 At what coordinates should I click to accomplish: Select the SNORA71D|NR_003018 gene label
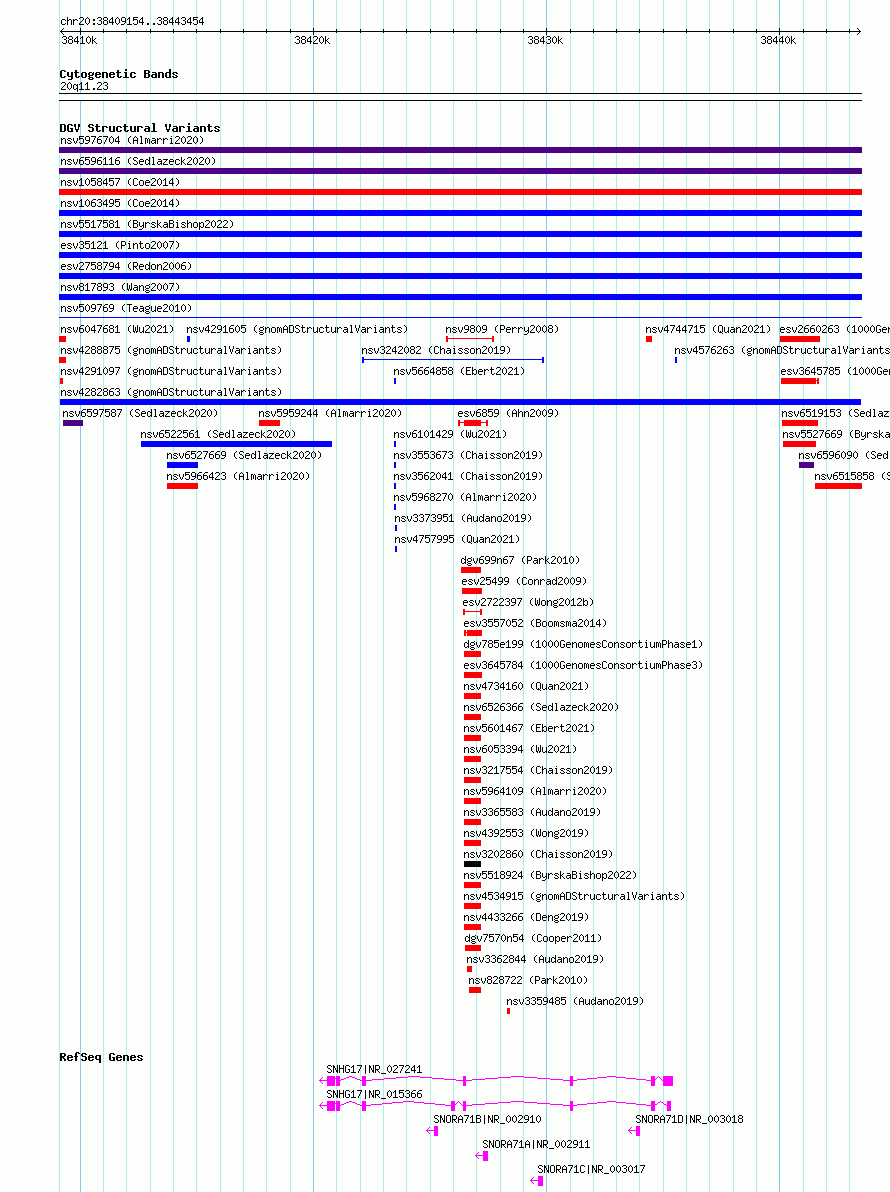click(689, 1120)
